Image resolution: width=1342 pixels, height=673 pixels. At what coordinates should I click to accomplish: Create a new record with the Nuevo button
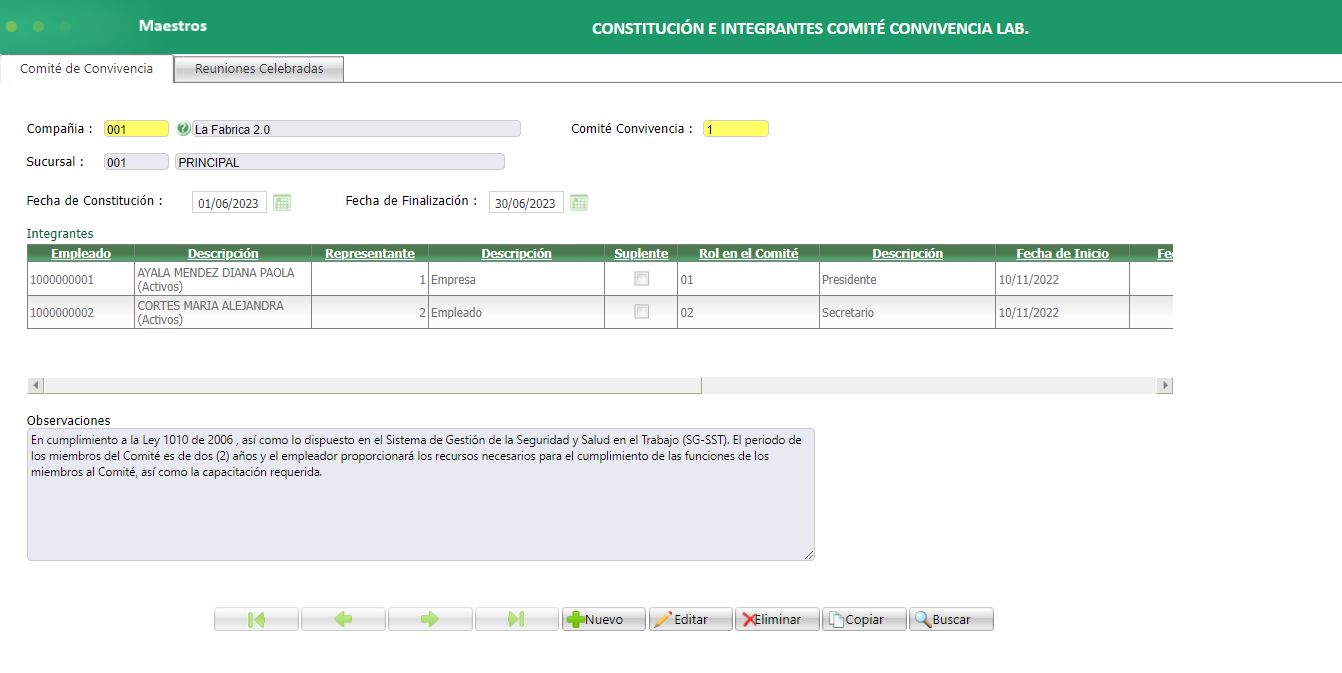[x=604, y=618]
